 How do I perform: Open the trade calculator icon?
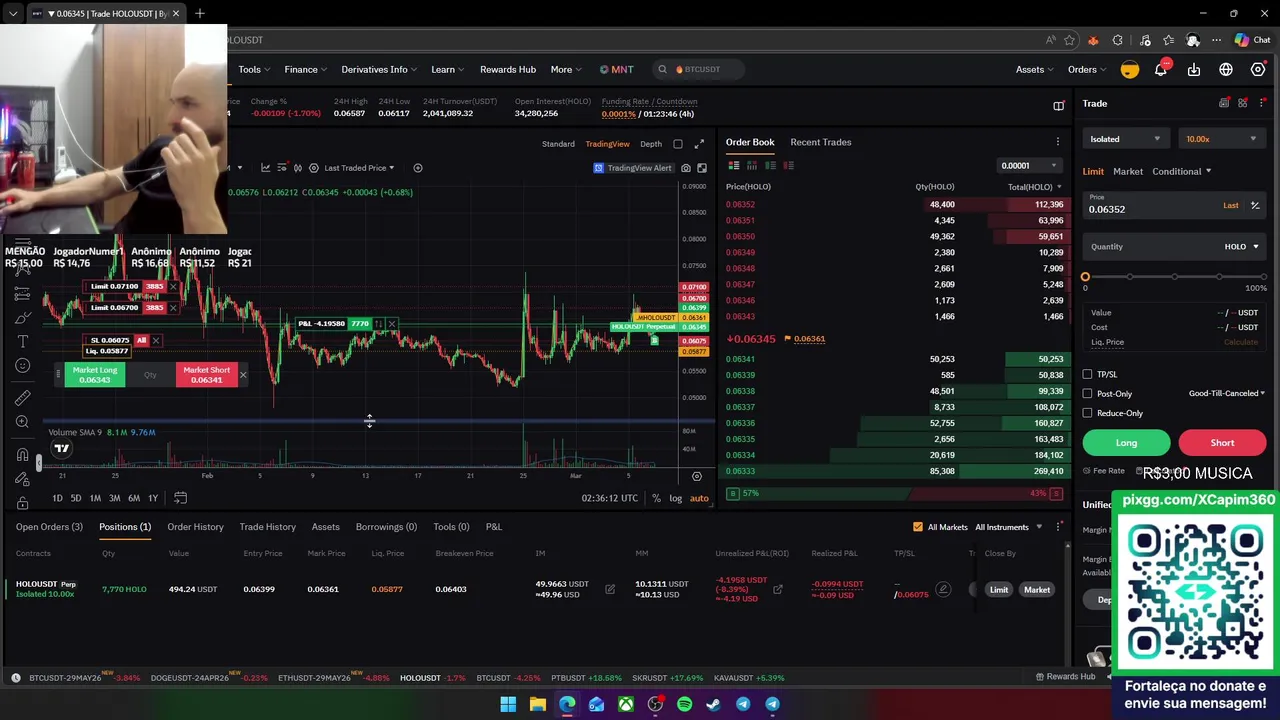(1224, 103)
